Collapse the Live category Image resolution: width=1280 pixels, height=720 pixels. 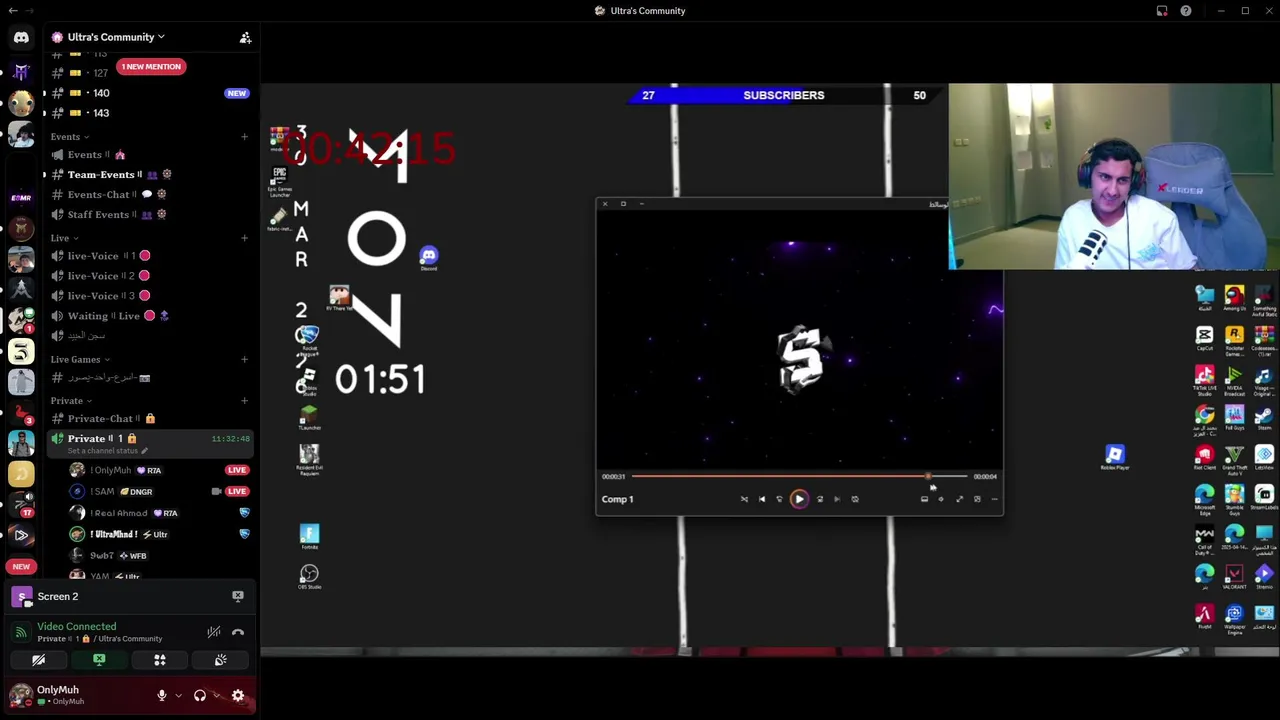click(x=64, y=238)
